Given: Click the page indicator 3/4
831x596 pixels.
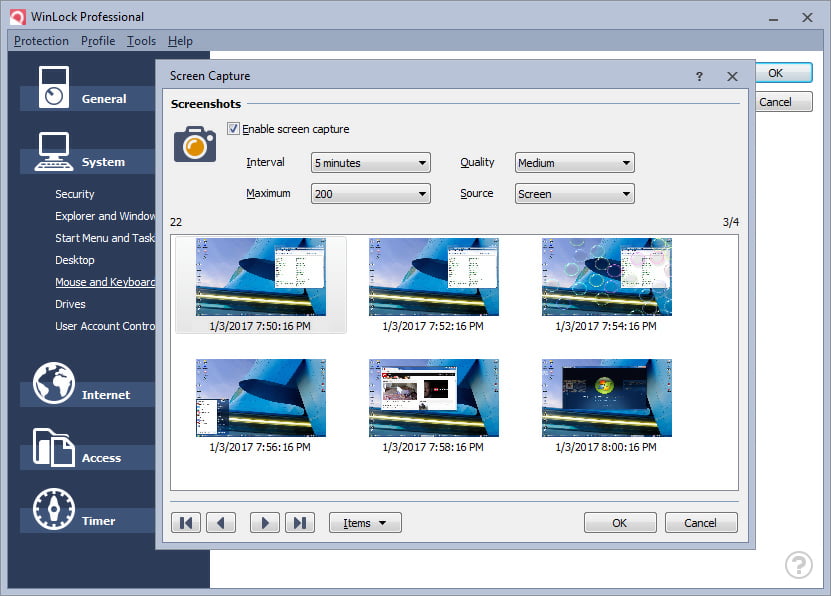Looking at the screenshot, I should coord(730,222).
